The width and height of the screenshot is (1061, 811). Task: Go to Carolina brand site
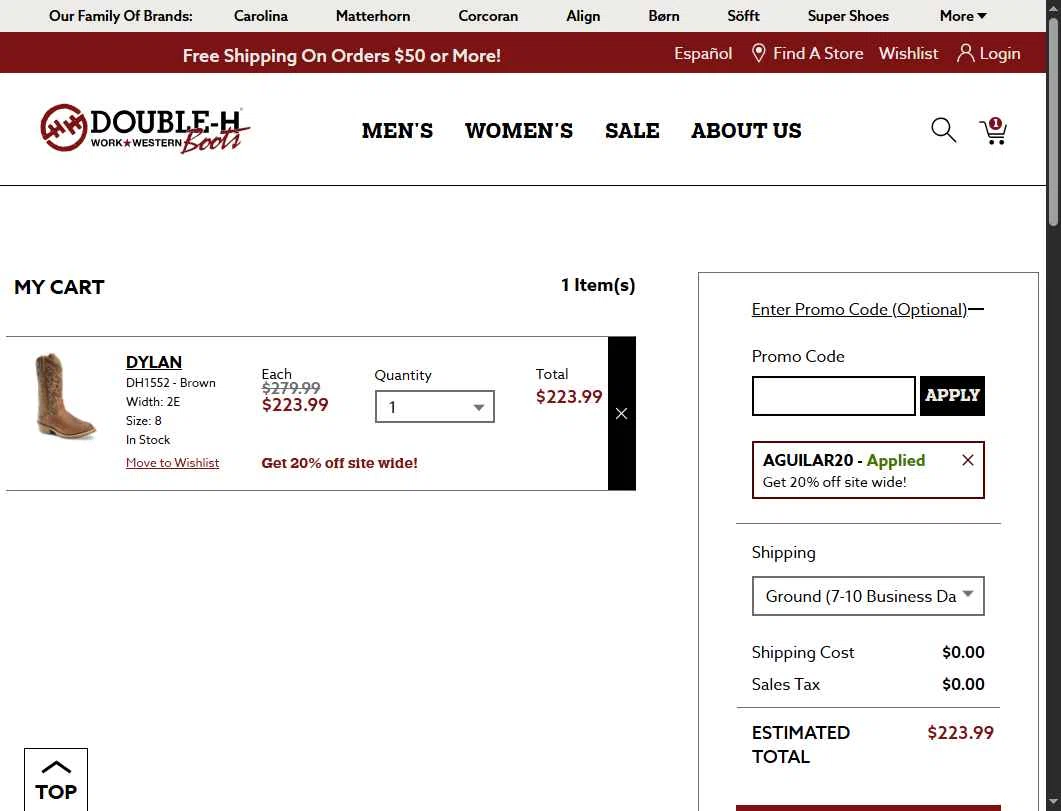pyautogui.click(x=261, y=16)
